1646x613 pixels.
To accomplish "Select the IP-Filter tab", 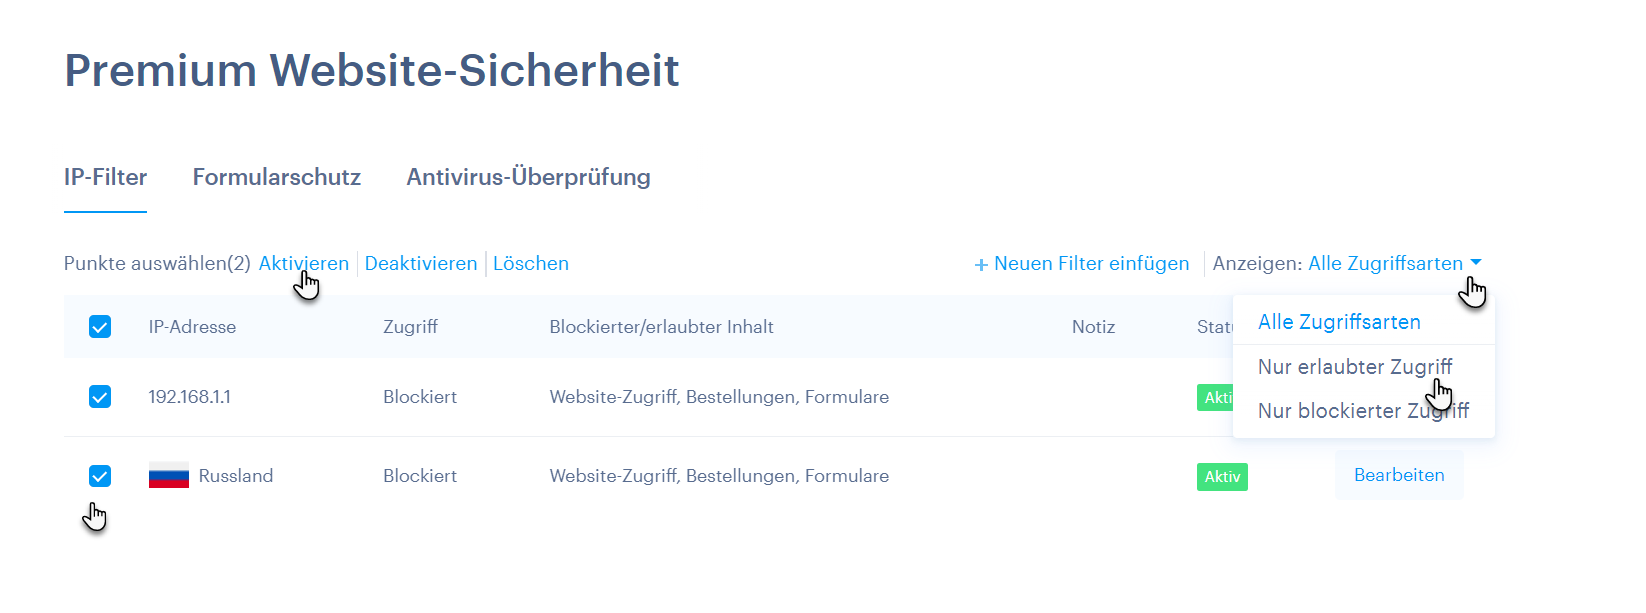I will click(105, 177).
